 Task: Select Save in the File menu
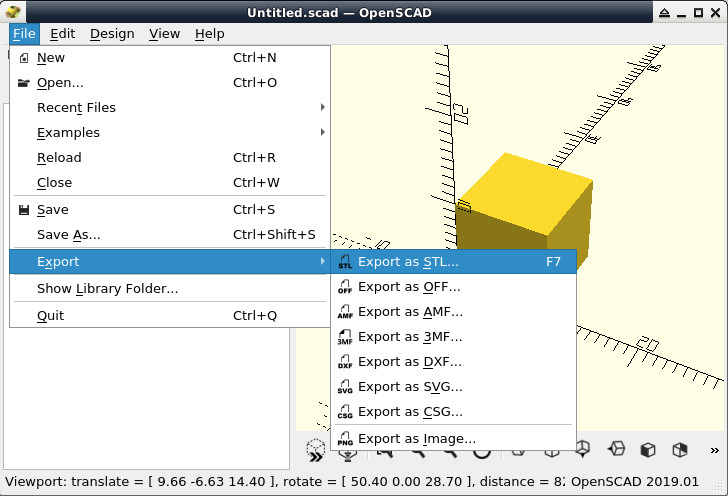(169, 210)
